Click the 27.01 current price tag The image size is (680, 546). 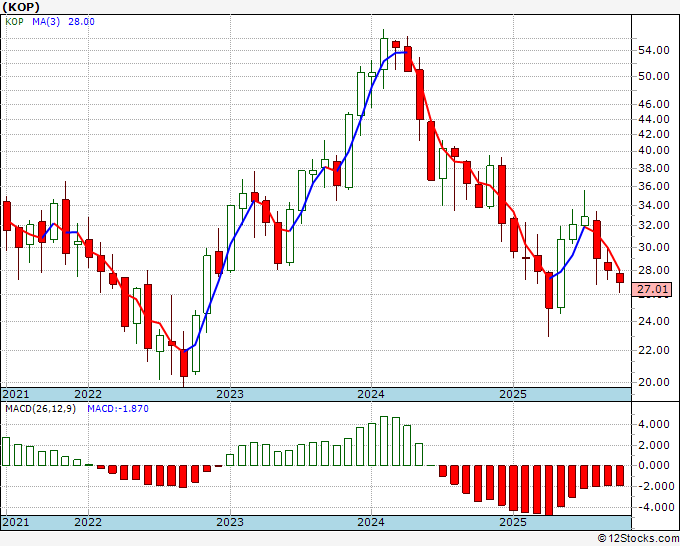(652, 289)
